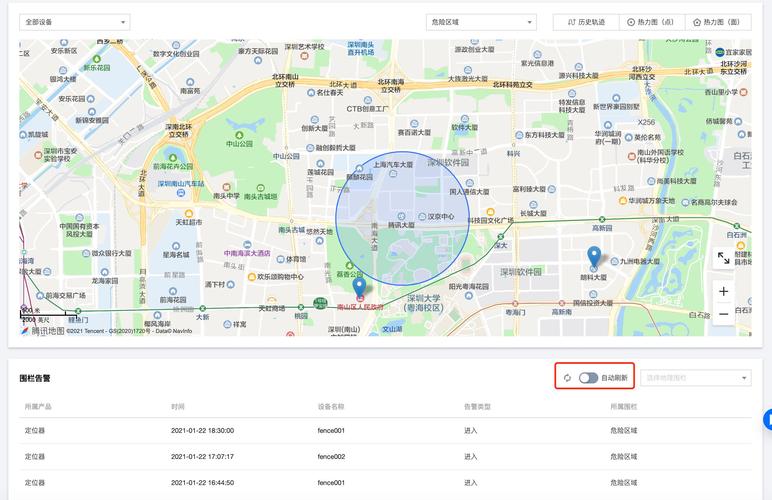Click the 名商高尔夫球会 map marker
This screenshot has width=772, height=500.
(x=685, y=202)
